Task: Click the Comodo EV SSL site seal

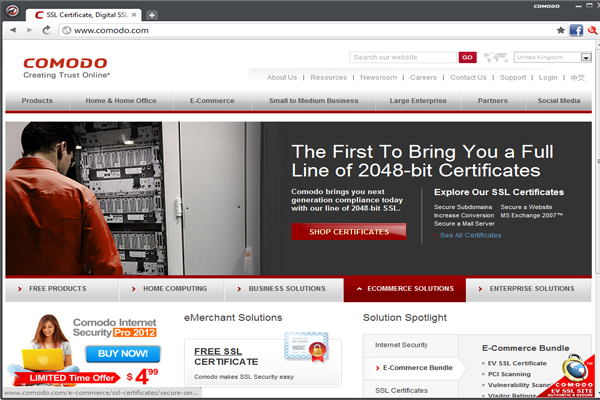Action: coord(570,377)
